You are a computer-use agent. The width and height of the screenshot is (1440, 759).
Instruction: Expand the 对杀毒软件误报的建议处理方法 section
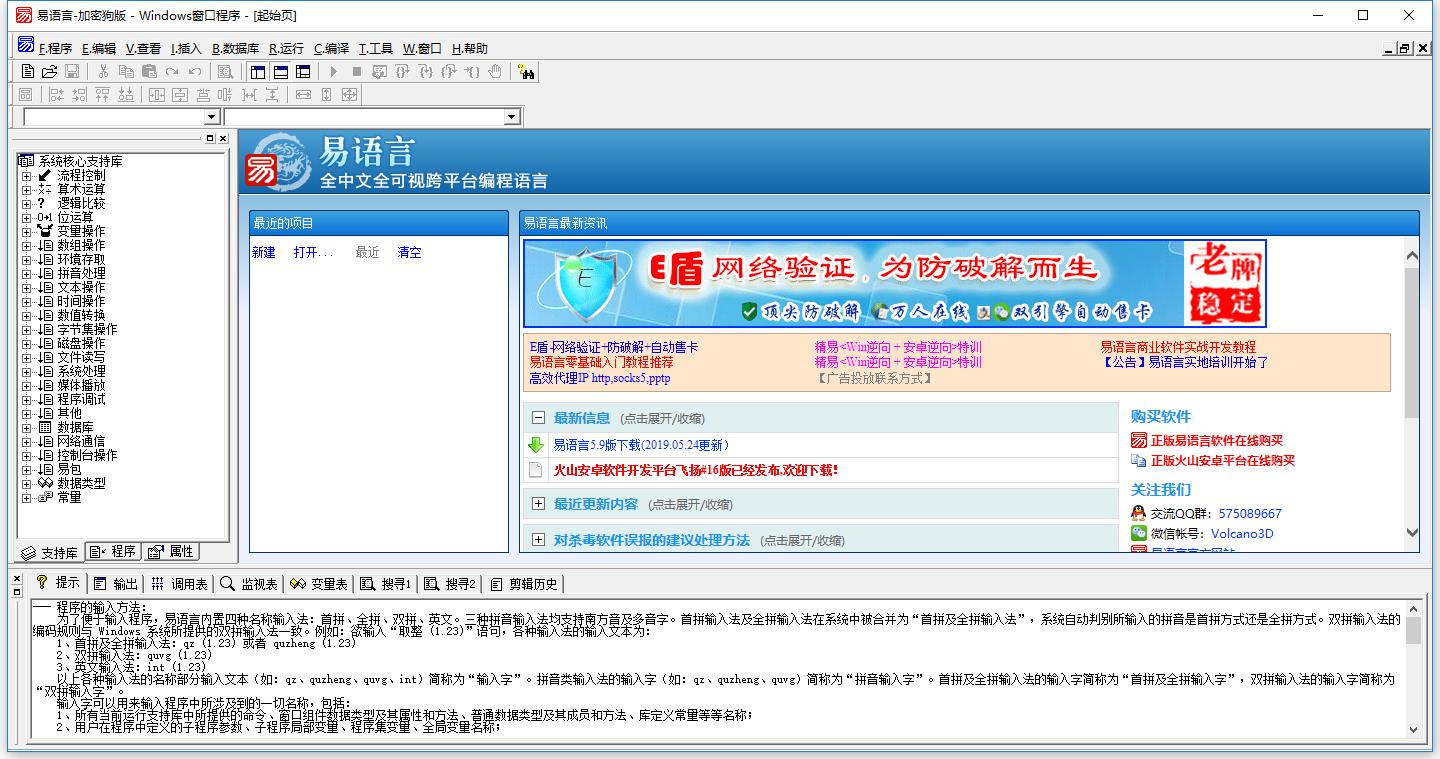538,540
